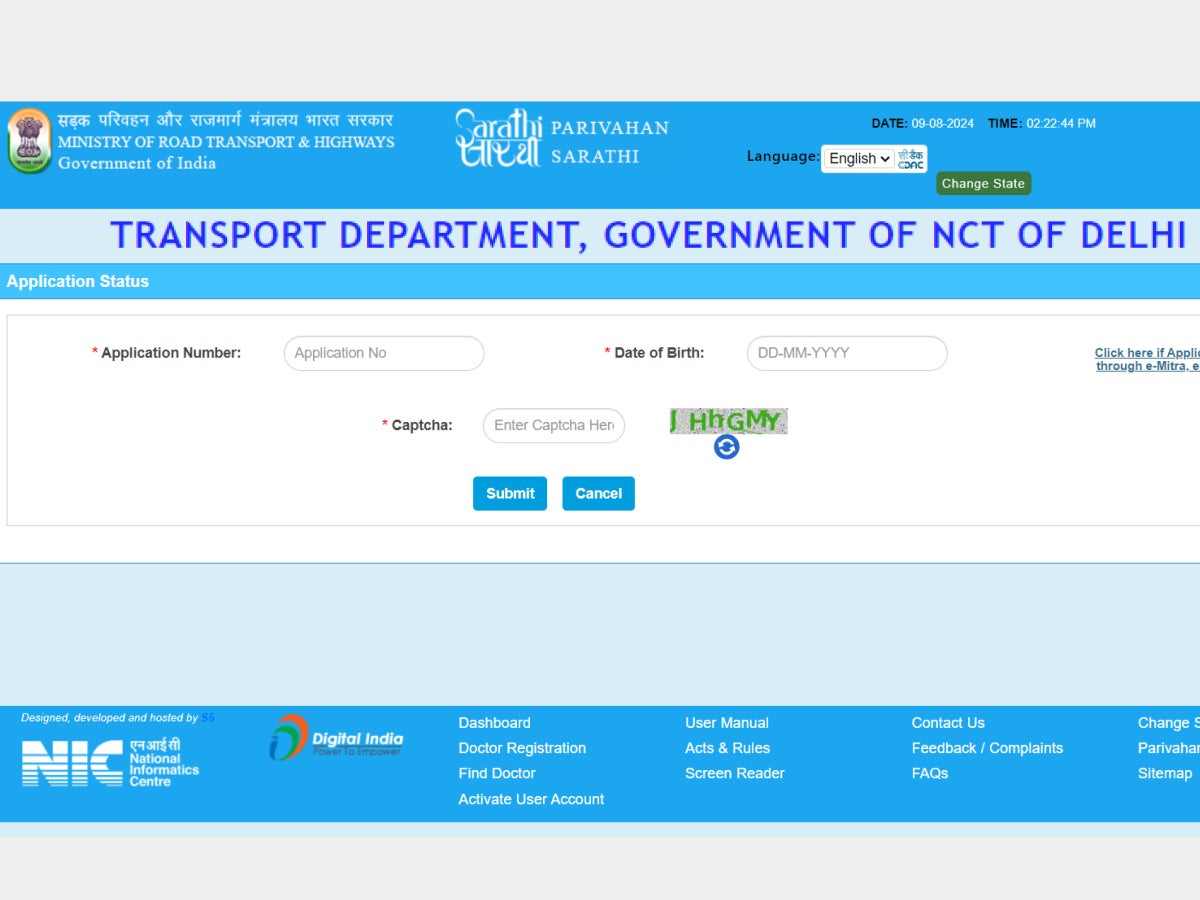Open the Dashboard menu in footer
1200x900 pixels.
pos(494,722)
